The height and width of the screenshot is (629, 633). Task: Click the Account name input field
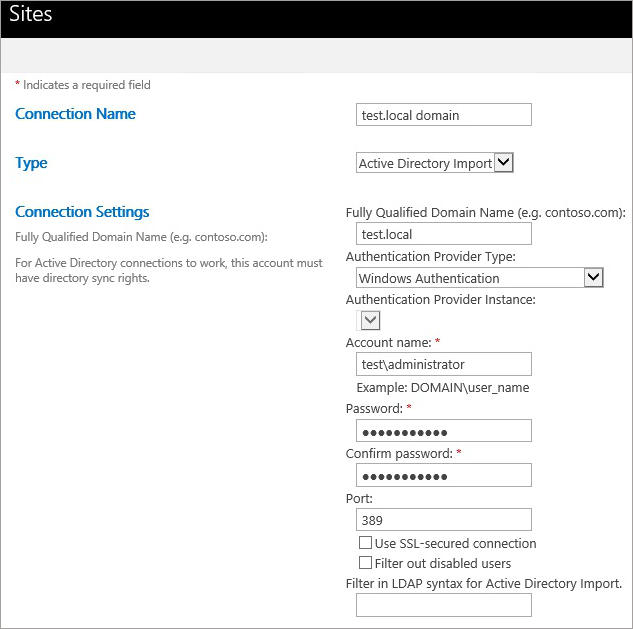pyautogui.click(x=444, y=364)
